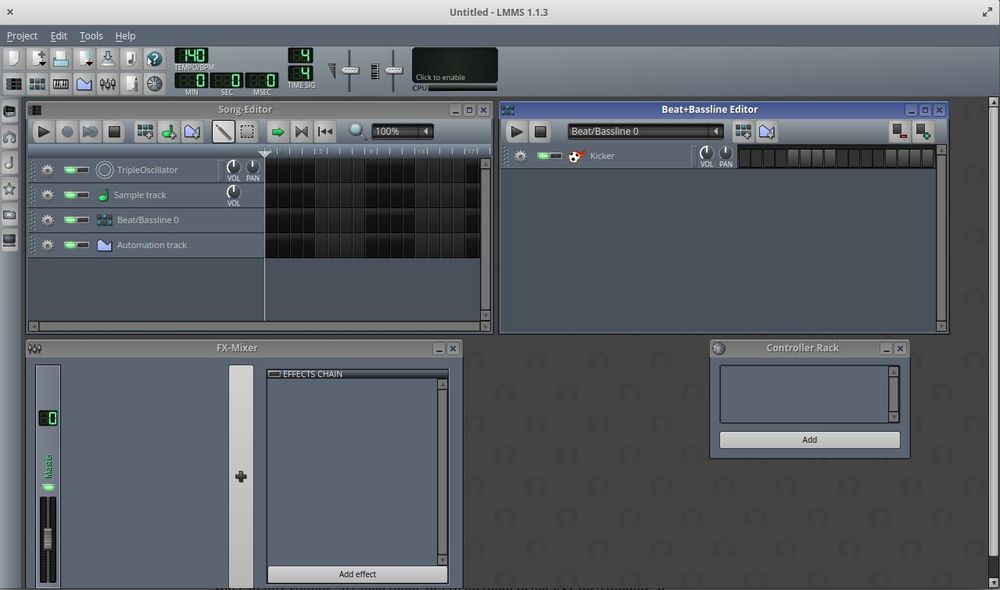Open recent projects dropdown on toolbar
1000x590 pixels.
point(83,58)
